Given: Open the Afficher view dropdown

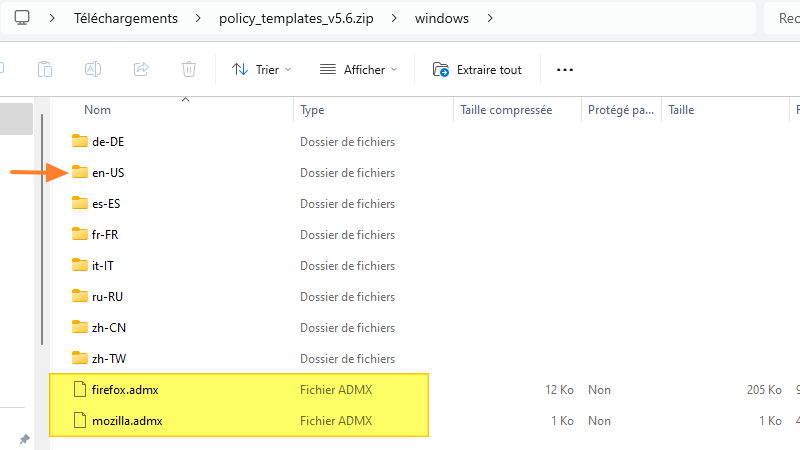Looking at the screenshot, I should (x=358, y=69).
